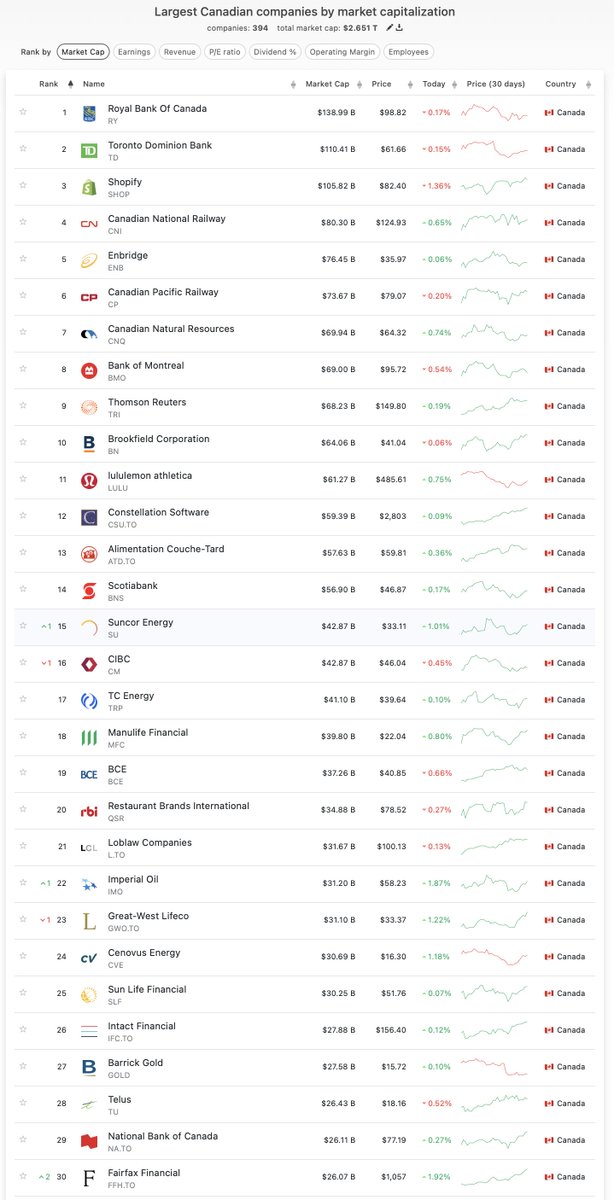Switch ranking to P/E ratio
The height and width of the screenshot is (1200, 614).
(x=226, y=51)
